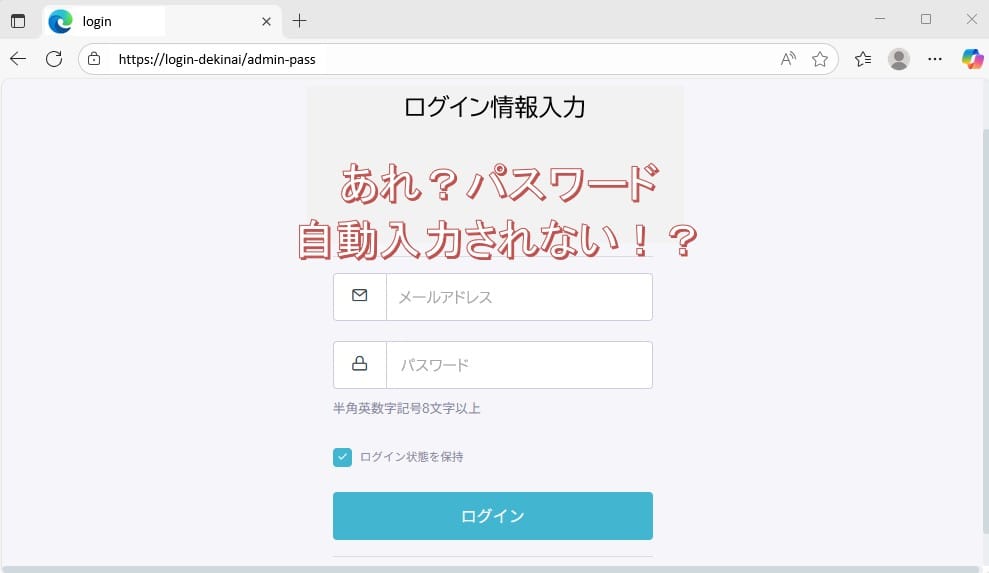Click the ログイン button
This screenshot has height=573, width=989.
pyautogui.click(x=493, y=516)
